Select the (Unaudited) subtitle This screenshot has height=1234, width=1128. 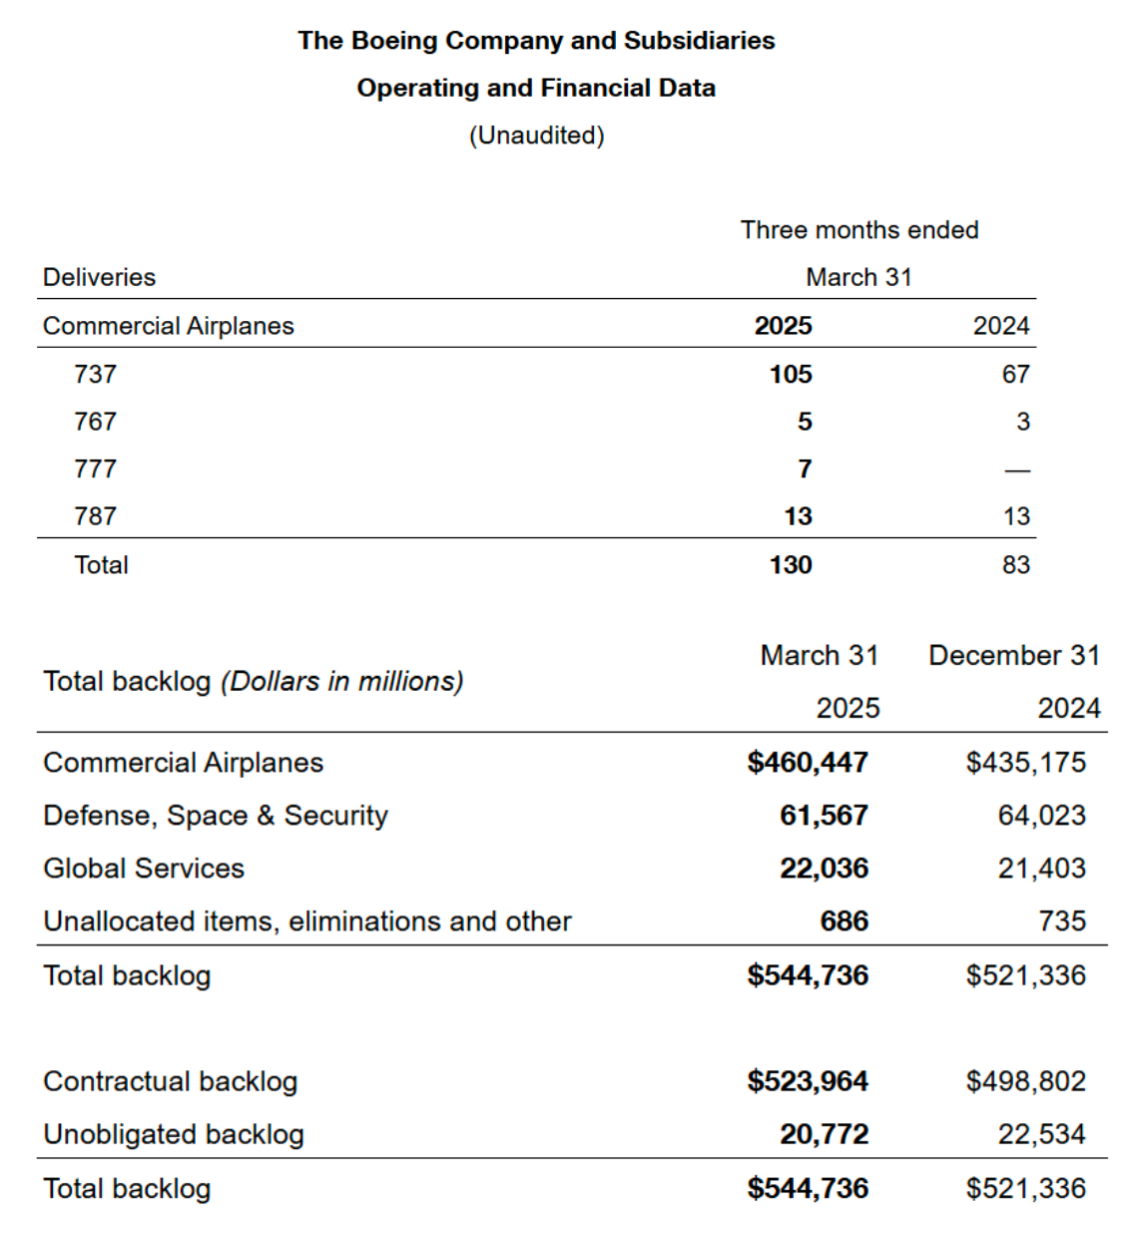[536, 135]
